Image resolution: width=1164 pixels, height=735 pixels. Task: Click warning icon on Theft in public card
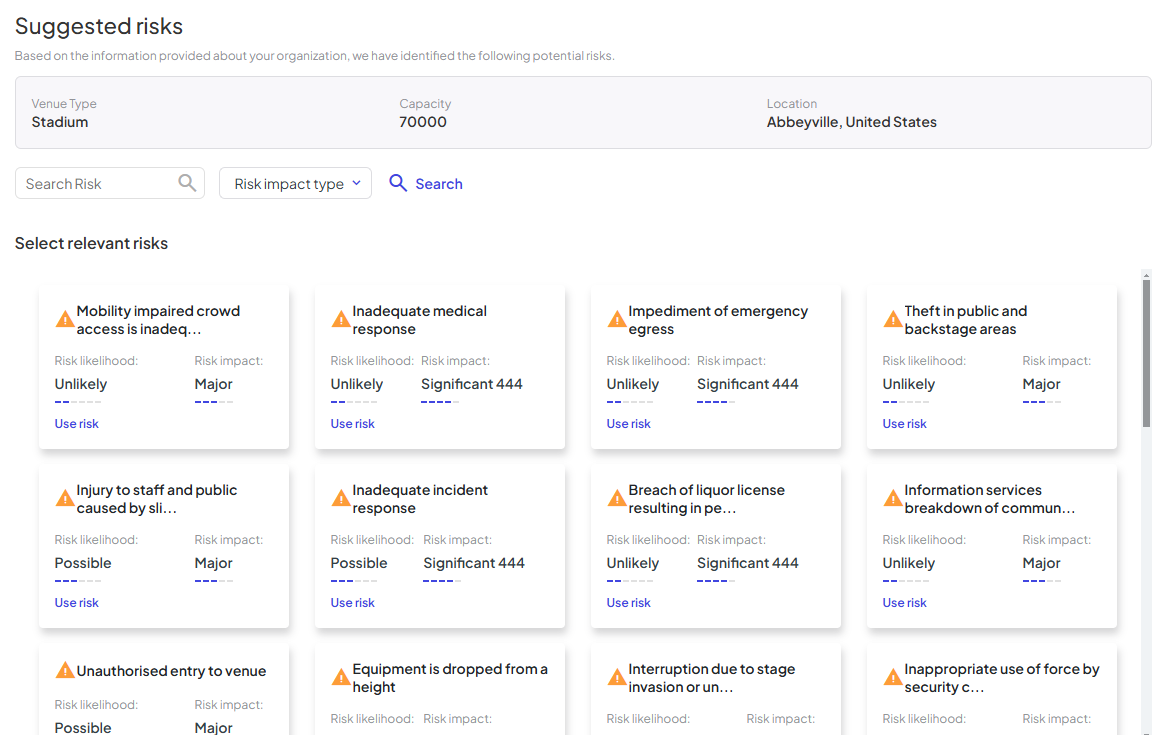tap(893, 319)
